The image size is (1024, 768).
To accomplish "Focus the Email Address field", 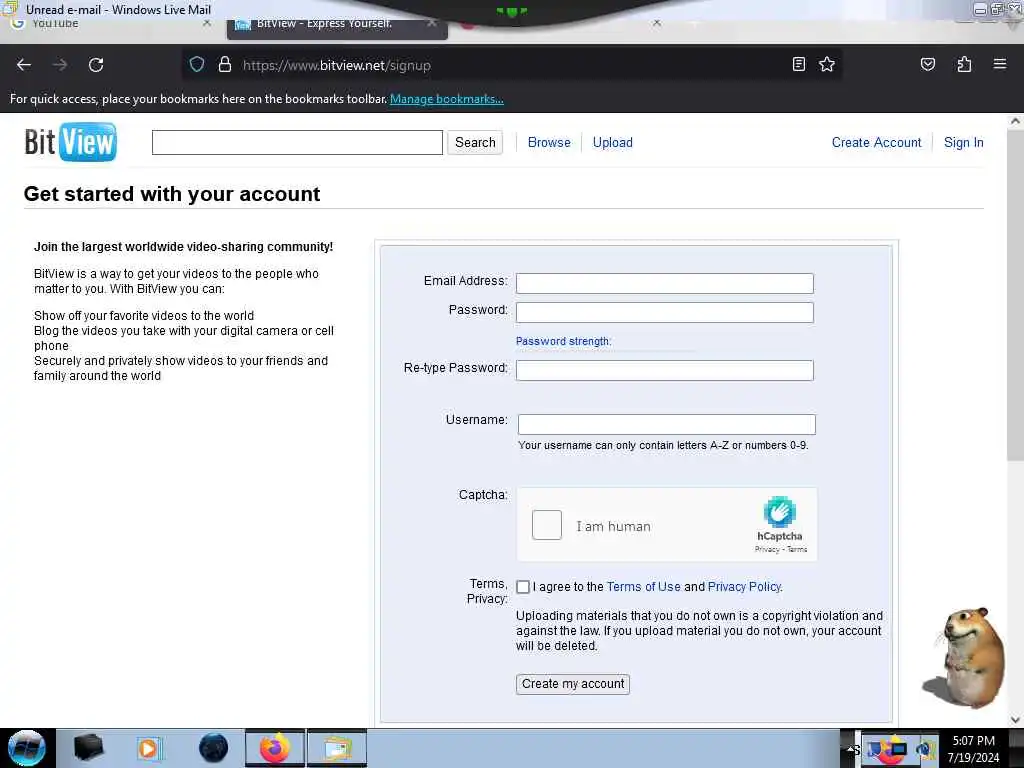I will click(x=665, y=283).
